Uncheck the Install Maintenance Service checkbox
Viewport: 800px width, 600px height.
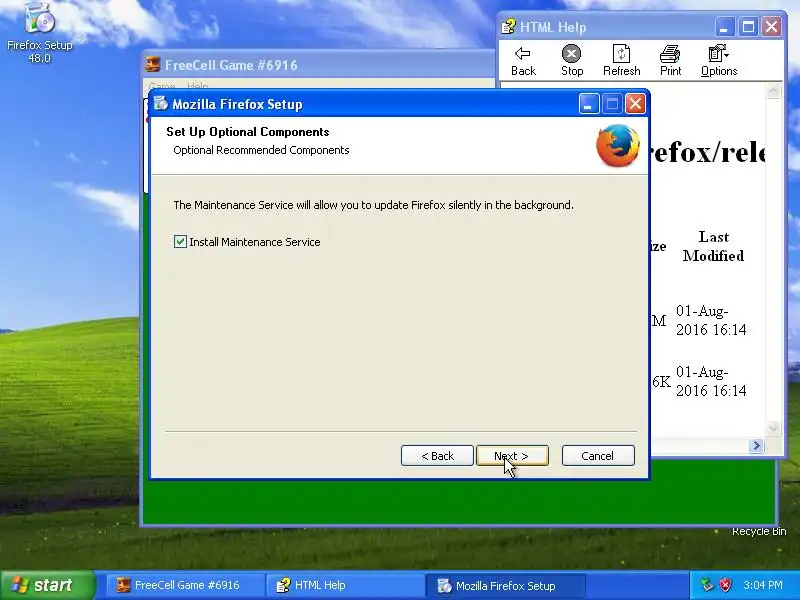pyautogui.click(x=180, y=241)
